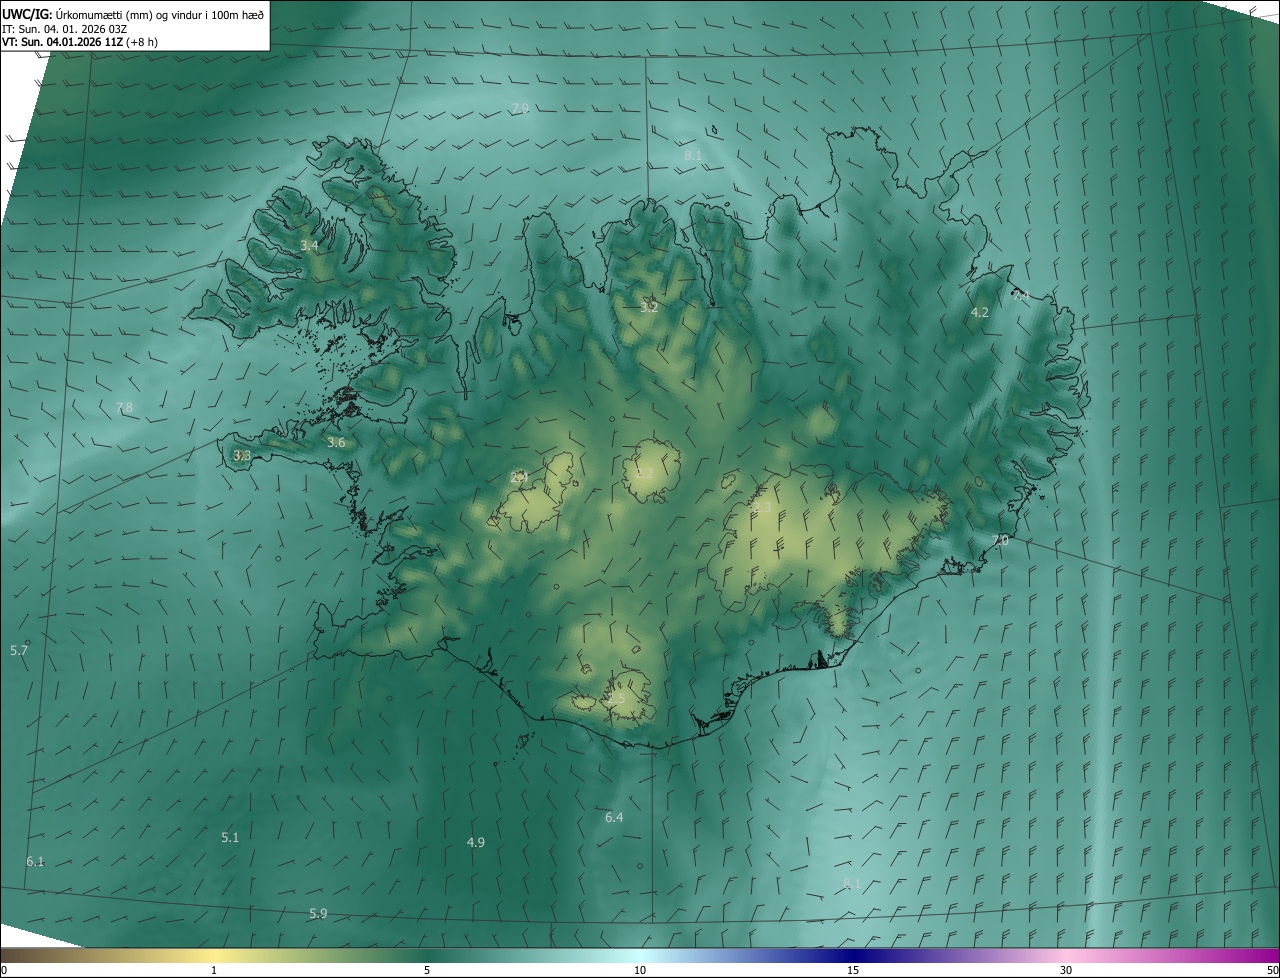Click the 0 tick label on the colour scale
The image size is (1280, 978).
tap(4, 971)
